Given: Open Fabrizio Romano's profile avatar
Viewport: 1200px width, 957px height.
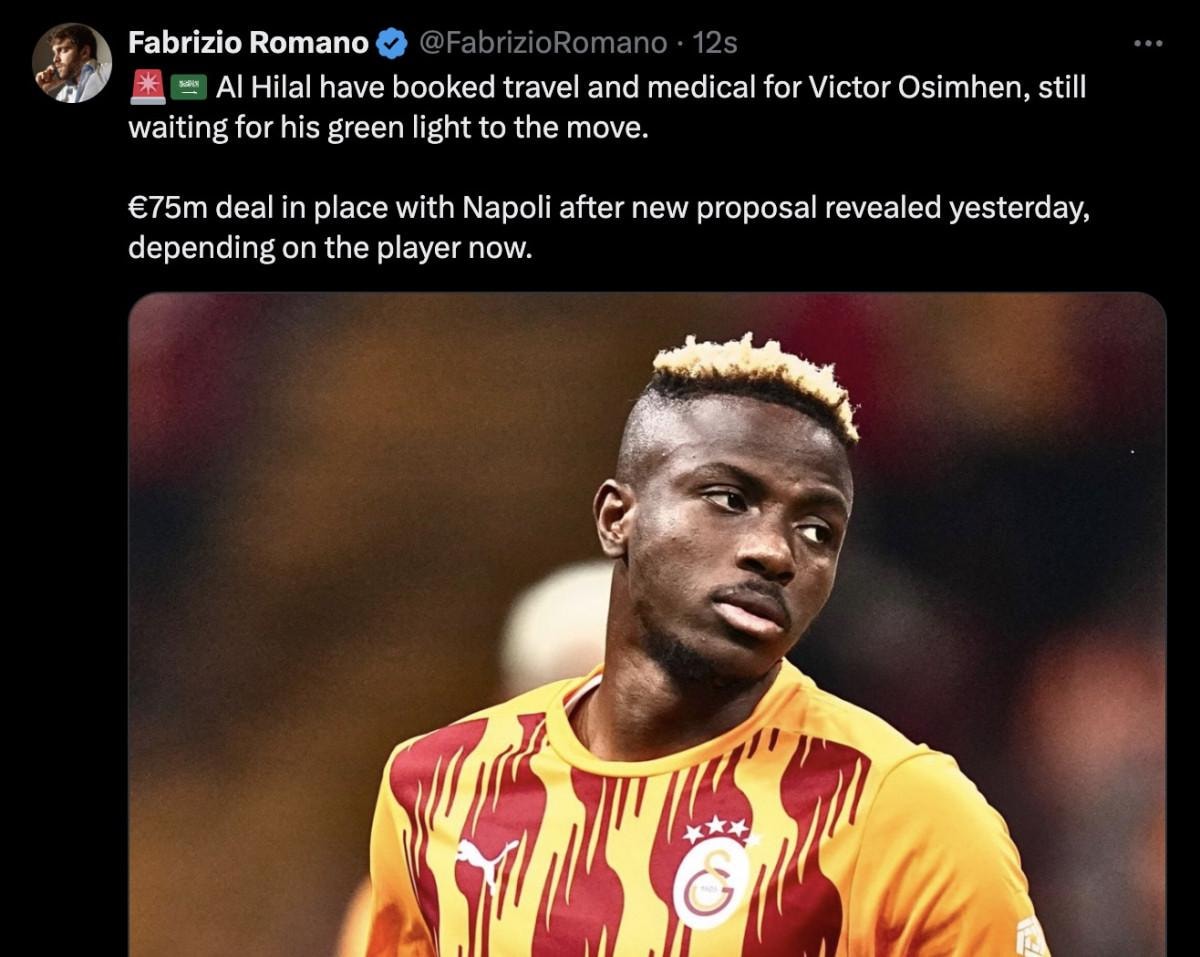Looking at the screenshot, I should point(72,63).
